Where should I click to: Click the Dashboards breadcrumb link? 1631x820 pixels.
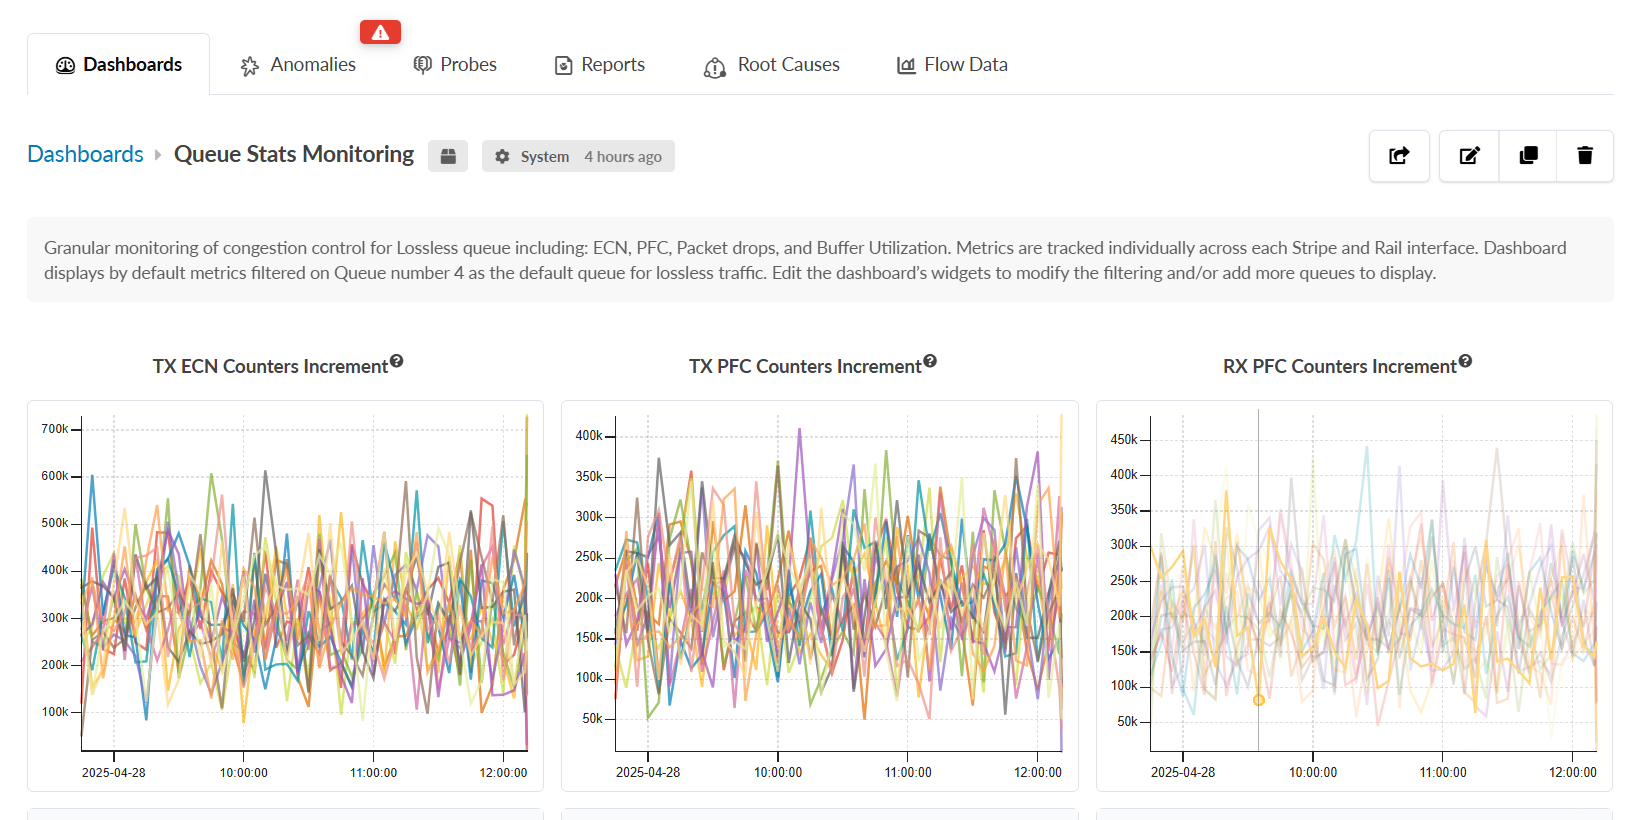(85, 154)
